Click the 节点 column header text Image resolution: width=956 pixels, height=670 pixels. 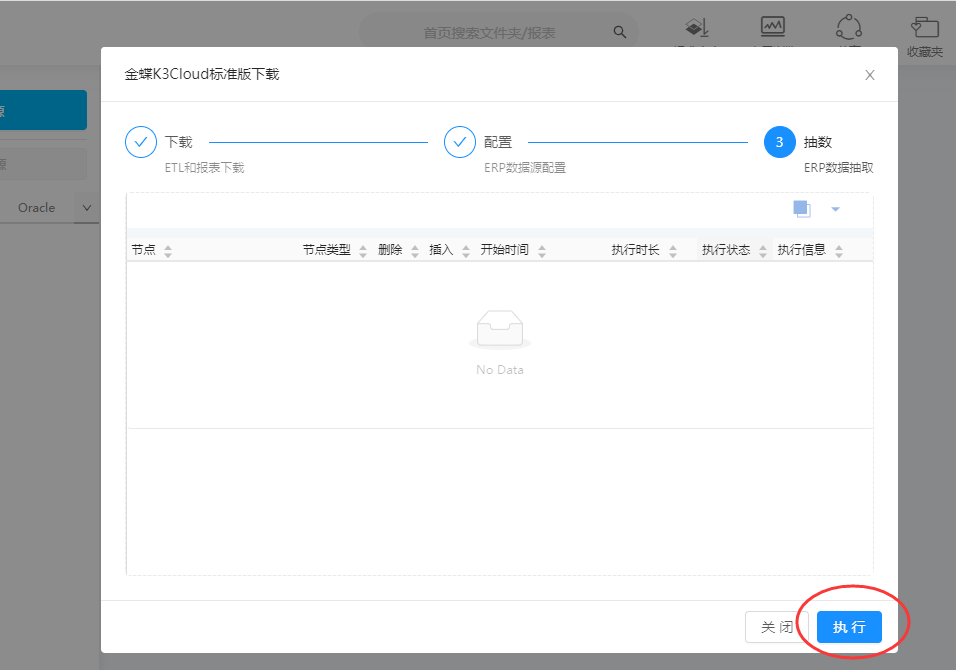[144, 250]
